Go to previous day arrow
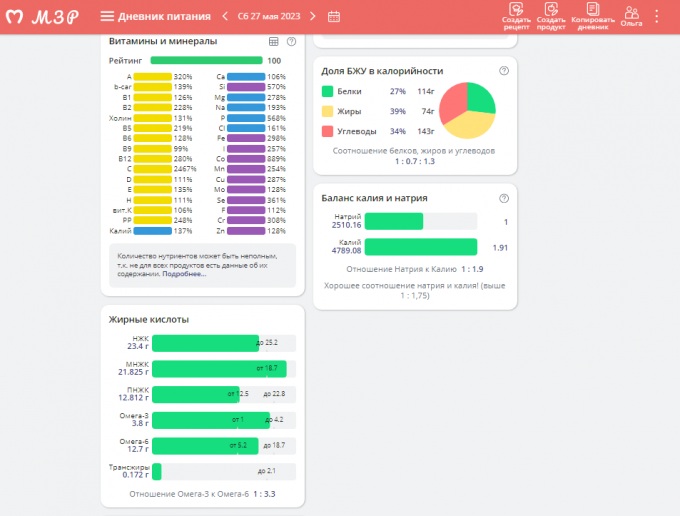This screenshot has height=516, width=680. (225, 16)
